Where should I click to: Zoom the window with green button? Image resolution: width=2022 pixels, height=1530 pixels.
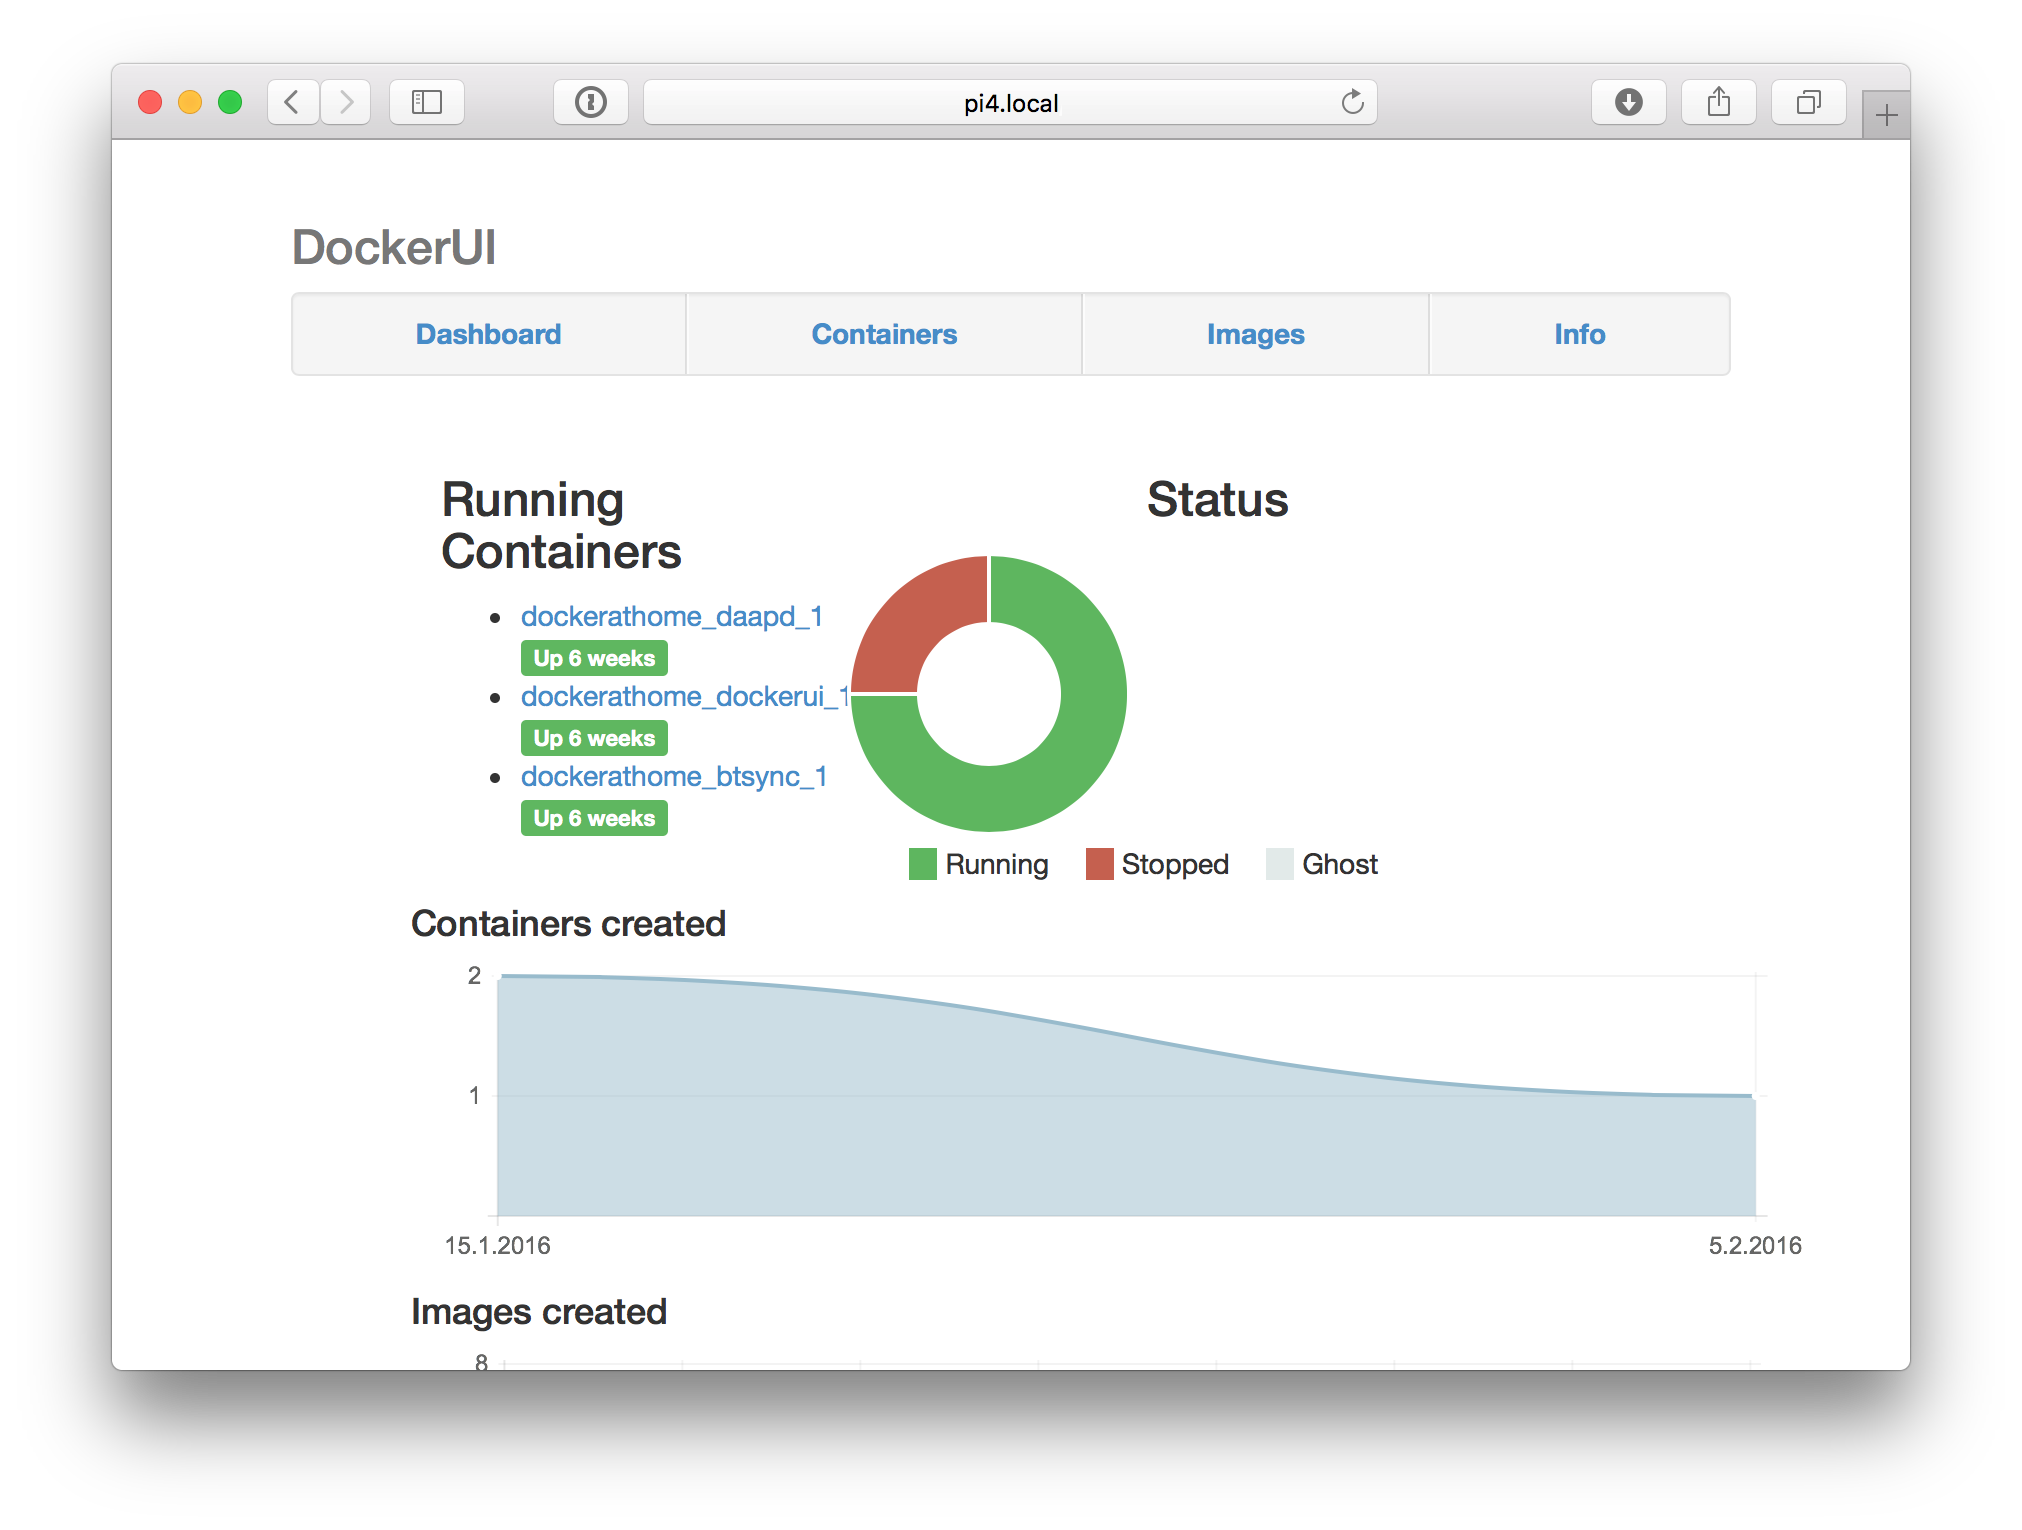(x=230, y=102)
